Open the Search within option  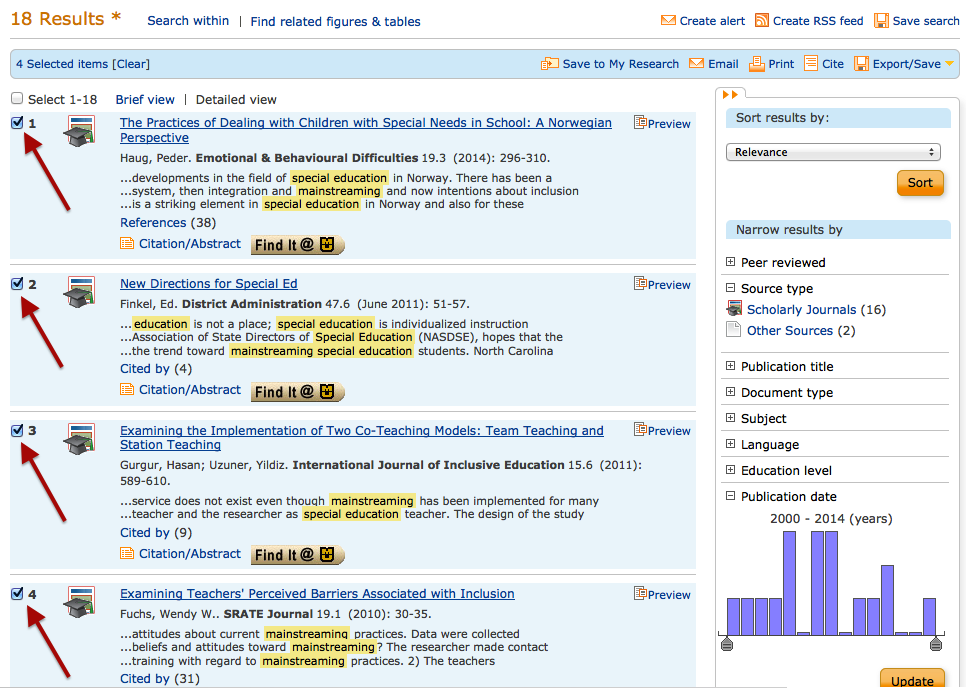188,20
